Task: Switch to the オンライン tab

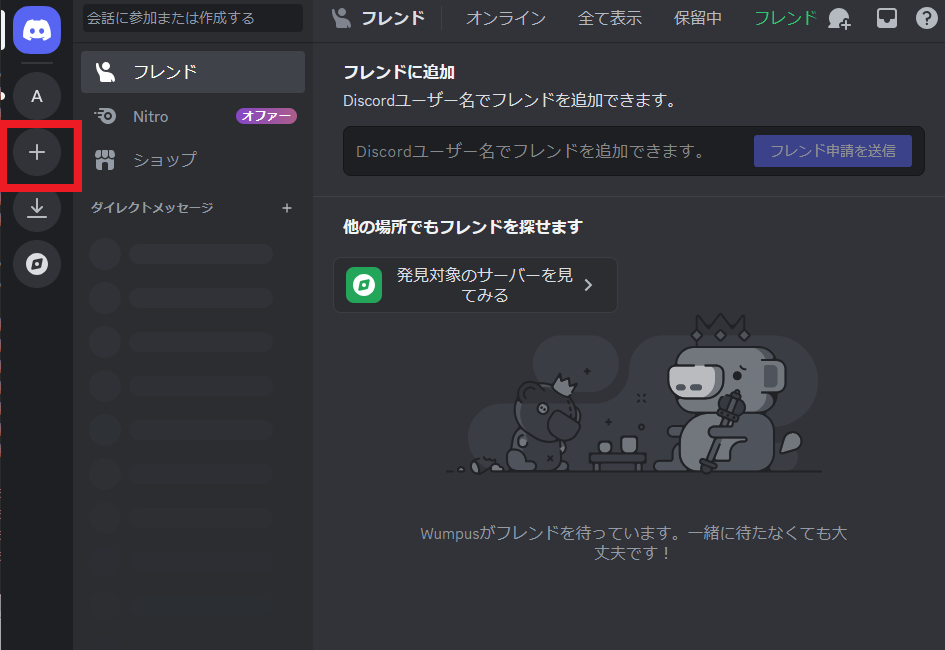Action: [506, 18]
